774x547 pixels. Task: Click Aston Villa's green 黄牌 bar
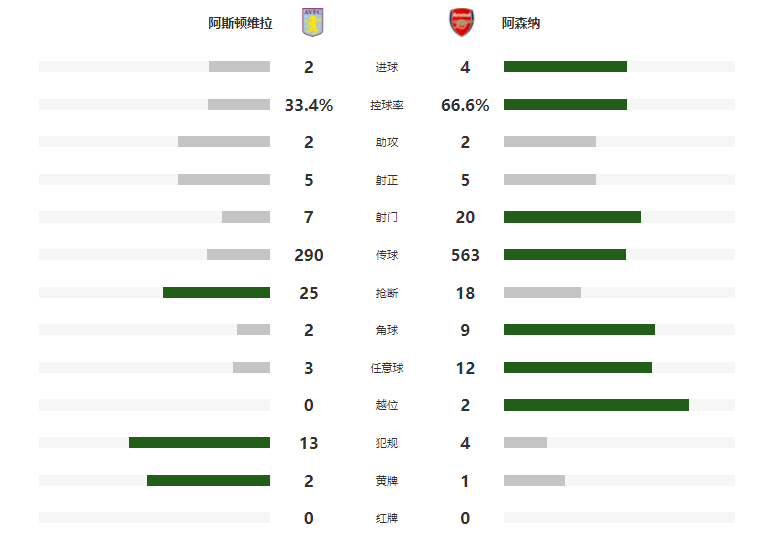click(x=208, y=480)
